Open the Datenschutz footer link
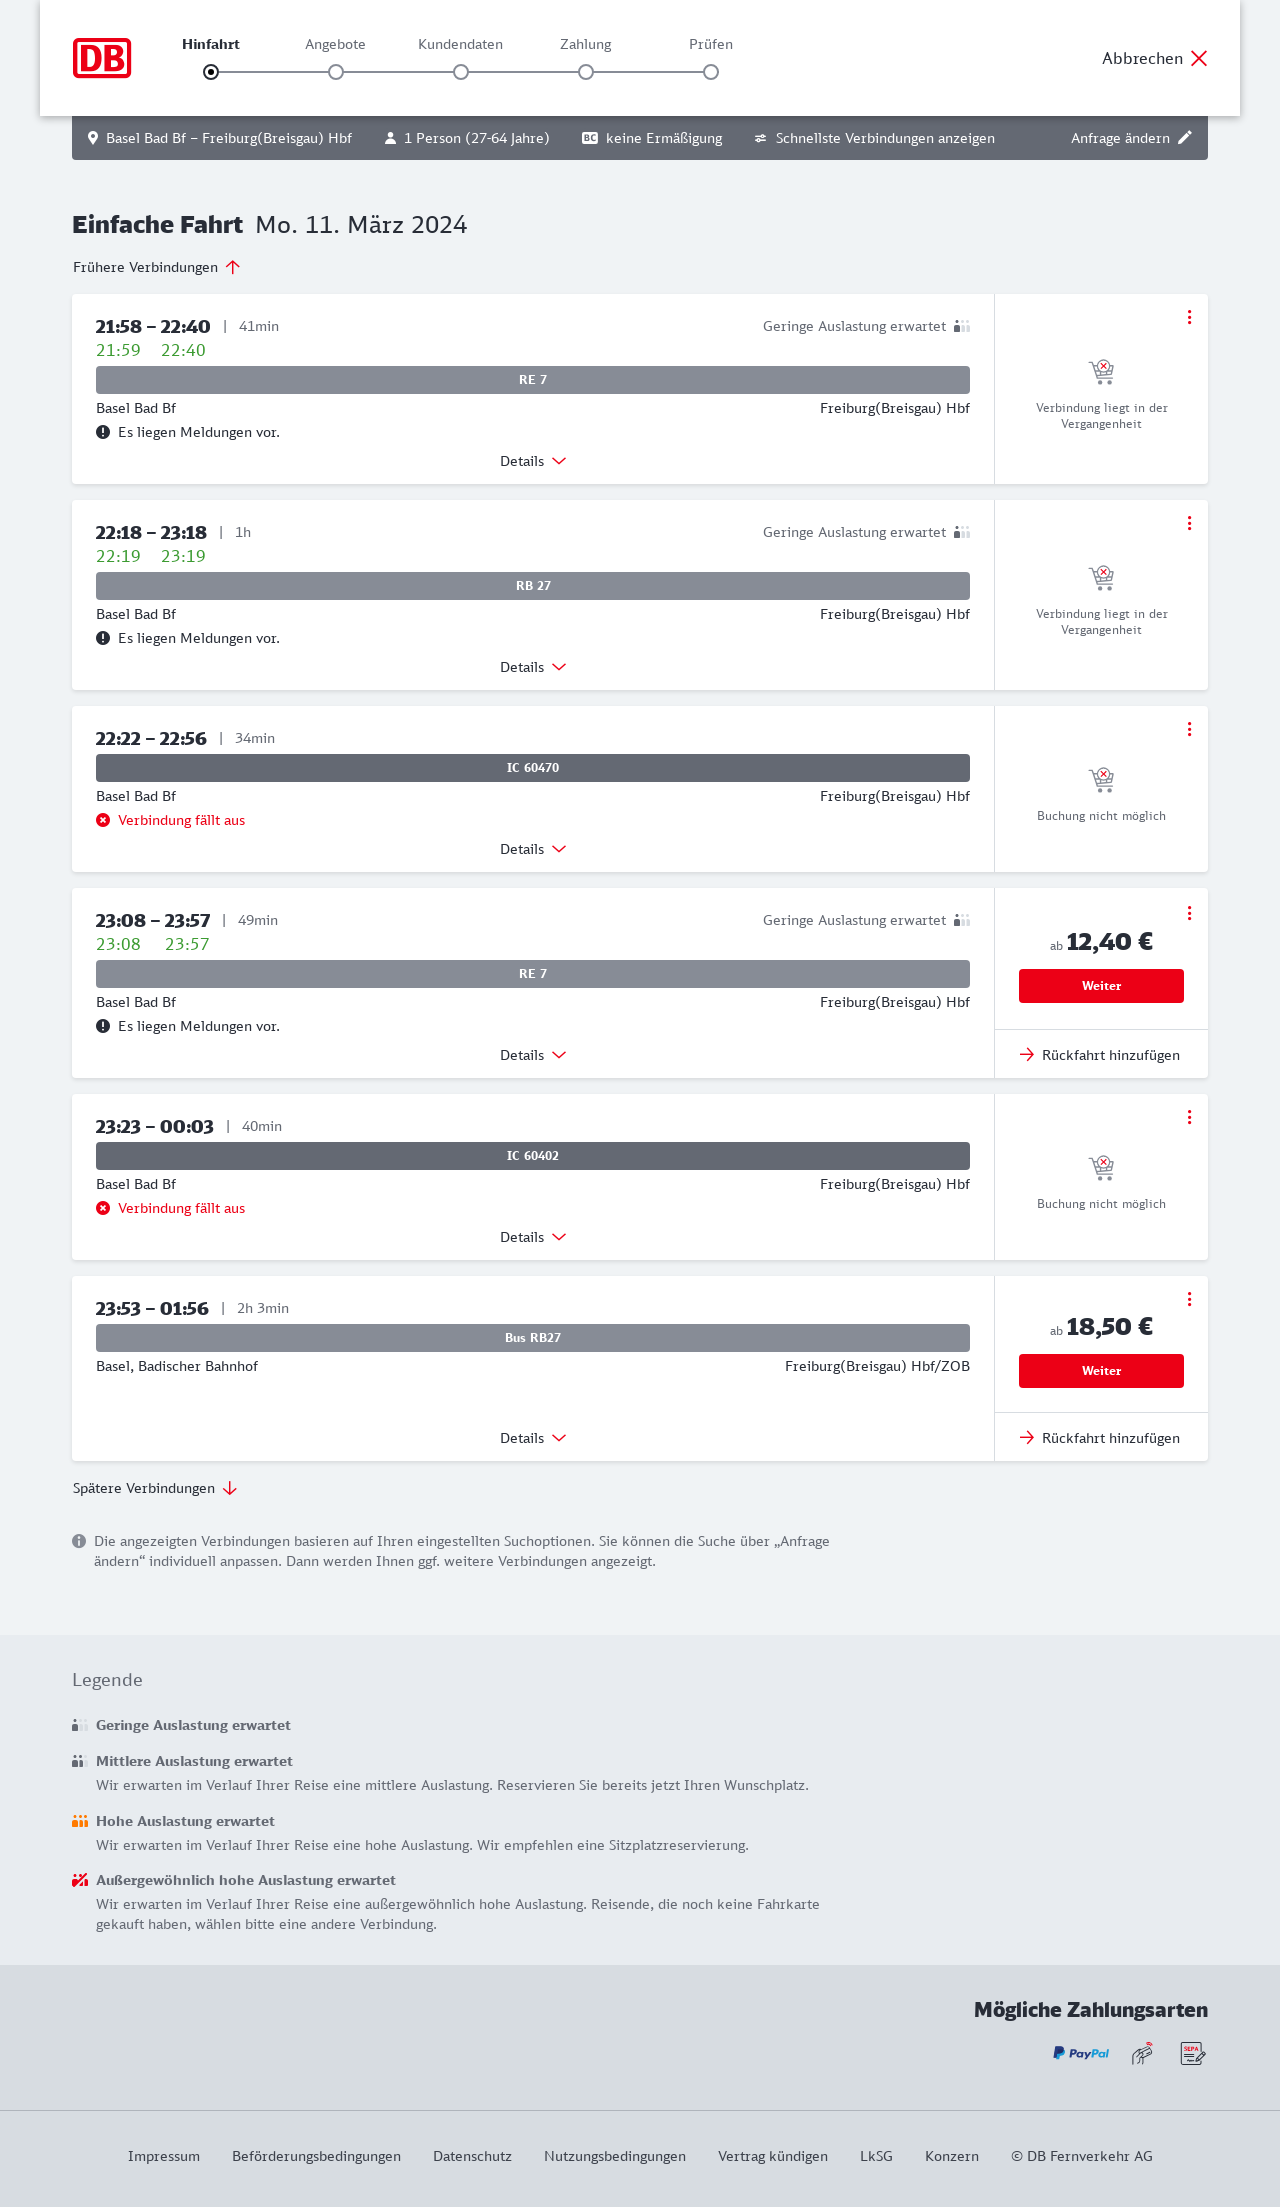Viewport: 1280px width, 2207px height. point(472,2156)
